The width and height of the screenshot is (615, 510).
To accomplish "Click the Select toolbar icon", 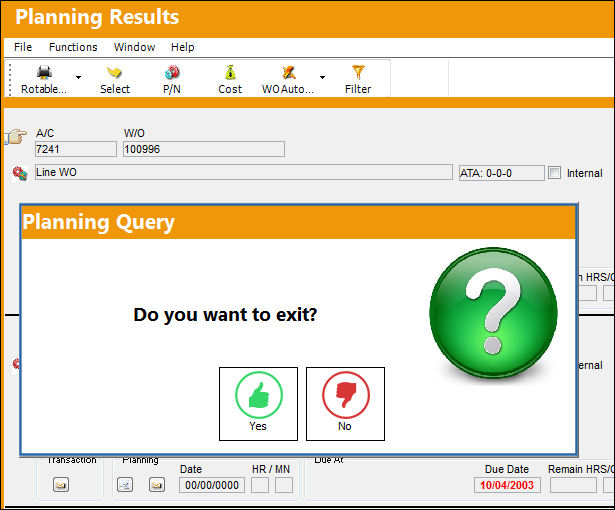I will coord(115,73).
